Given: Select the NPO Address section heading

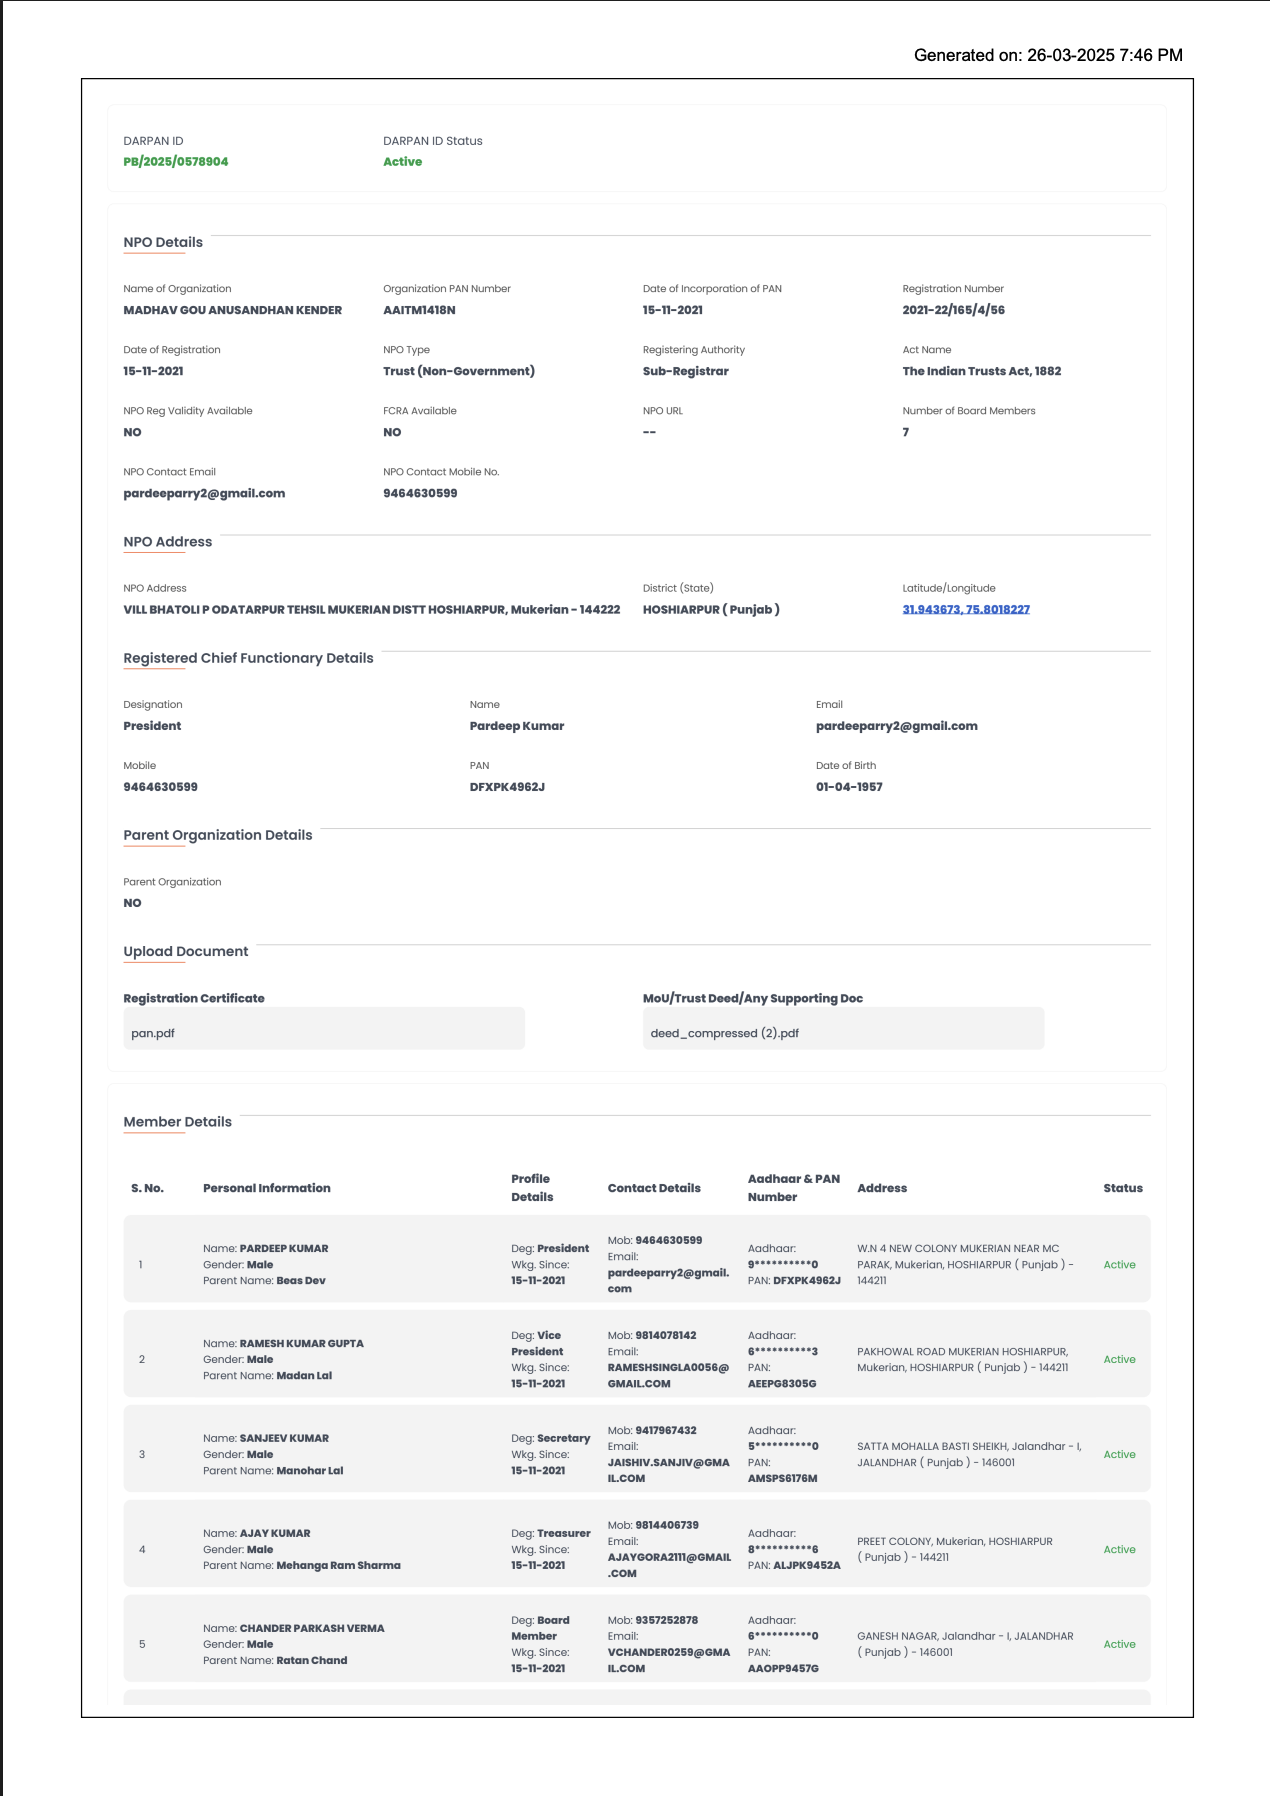Looking at the screenshot, I should [167, 542].
